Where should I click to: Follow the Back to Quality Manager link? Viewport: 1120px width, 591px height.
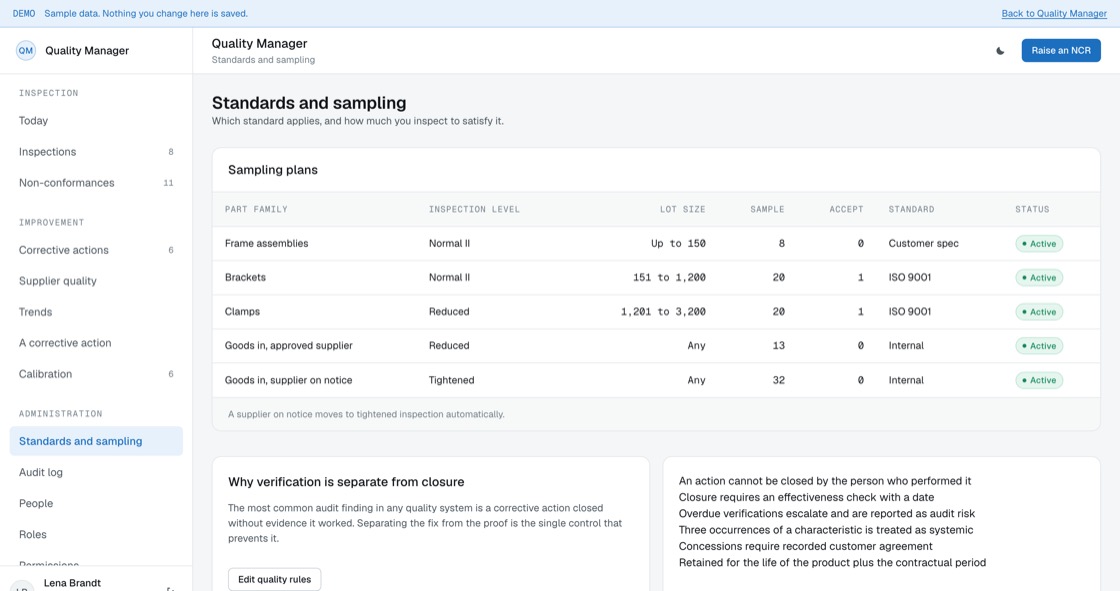click(1054, 14)
